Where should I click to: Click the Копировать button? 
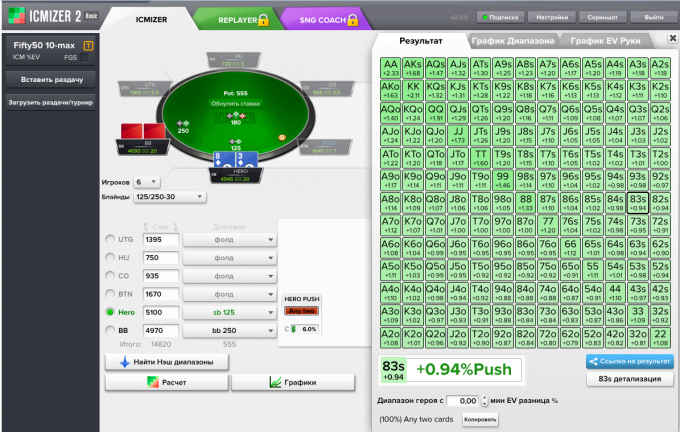click(480, 419)
